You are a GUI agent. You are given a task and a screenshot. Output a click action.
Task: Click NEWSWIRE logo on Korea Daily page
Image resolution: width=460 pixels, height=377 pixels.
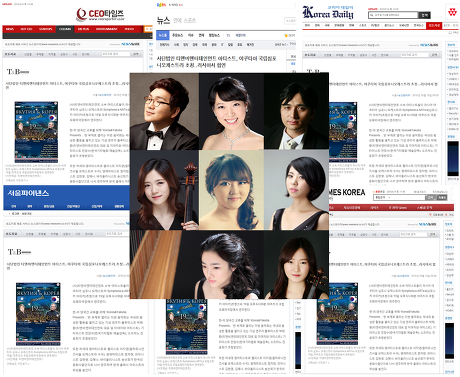tap(429, 45)
